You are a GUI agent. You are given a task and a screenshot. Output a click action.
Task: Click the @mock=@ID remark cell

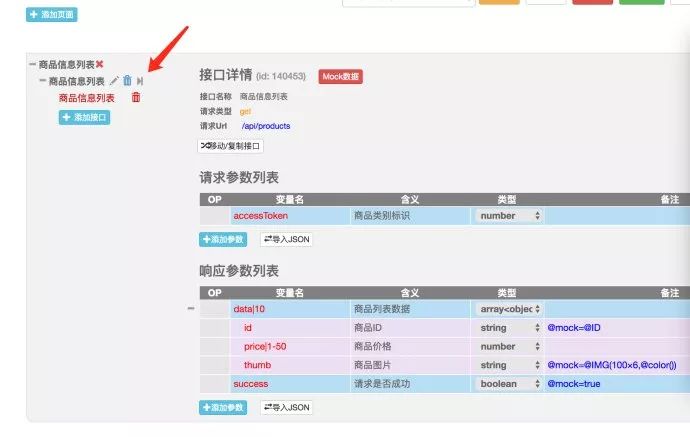pos(617,328)
